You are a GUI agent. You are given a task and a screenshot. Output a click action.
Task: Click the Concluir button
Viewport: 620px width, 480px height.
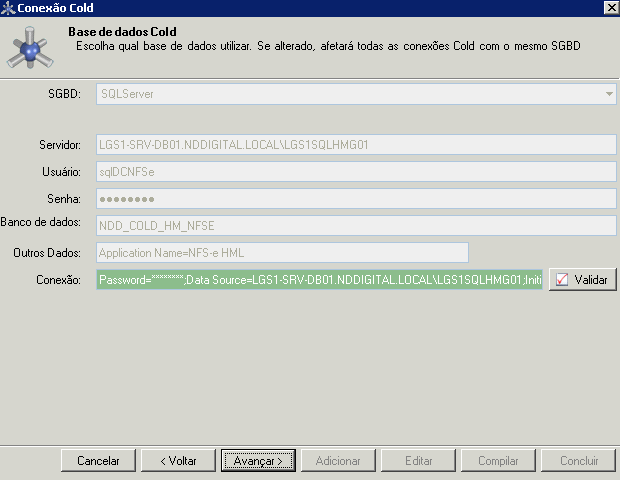click(578, 461)
